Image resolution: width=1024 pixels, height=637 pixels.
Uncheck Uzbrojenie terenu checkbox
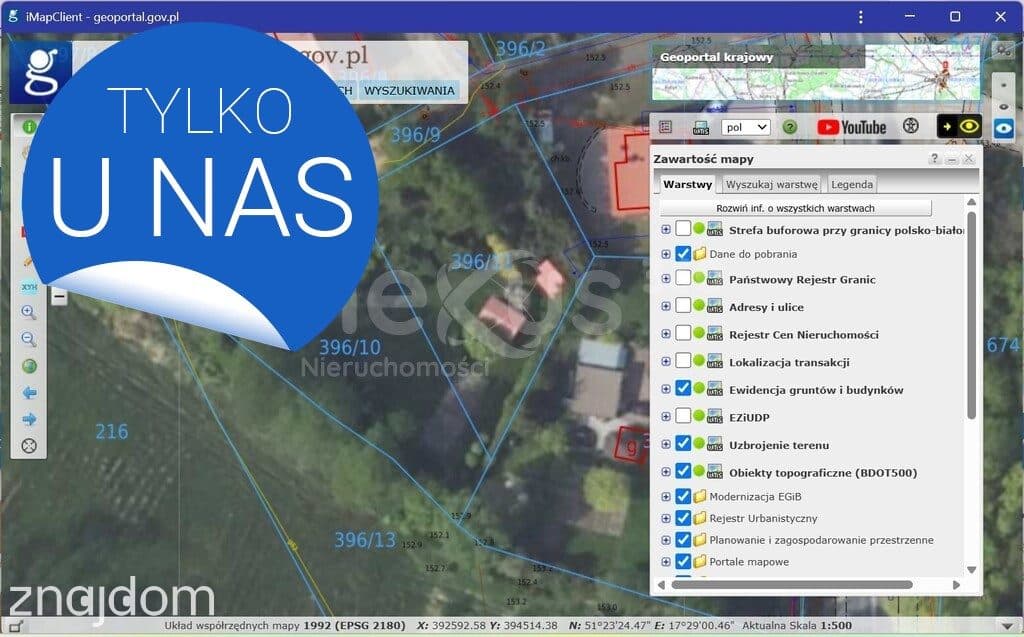pos(683,444)
